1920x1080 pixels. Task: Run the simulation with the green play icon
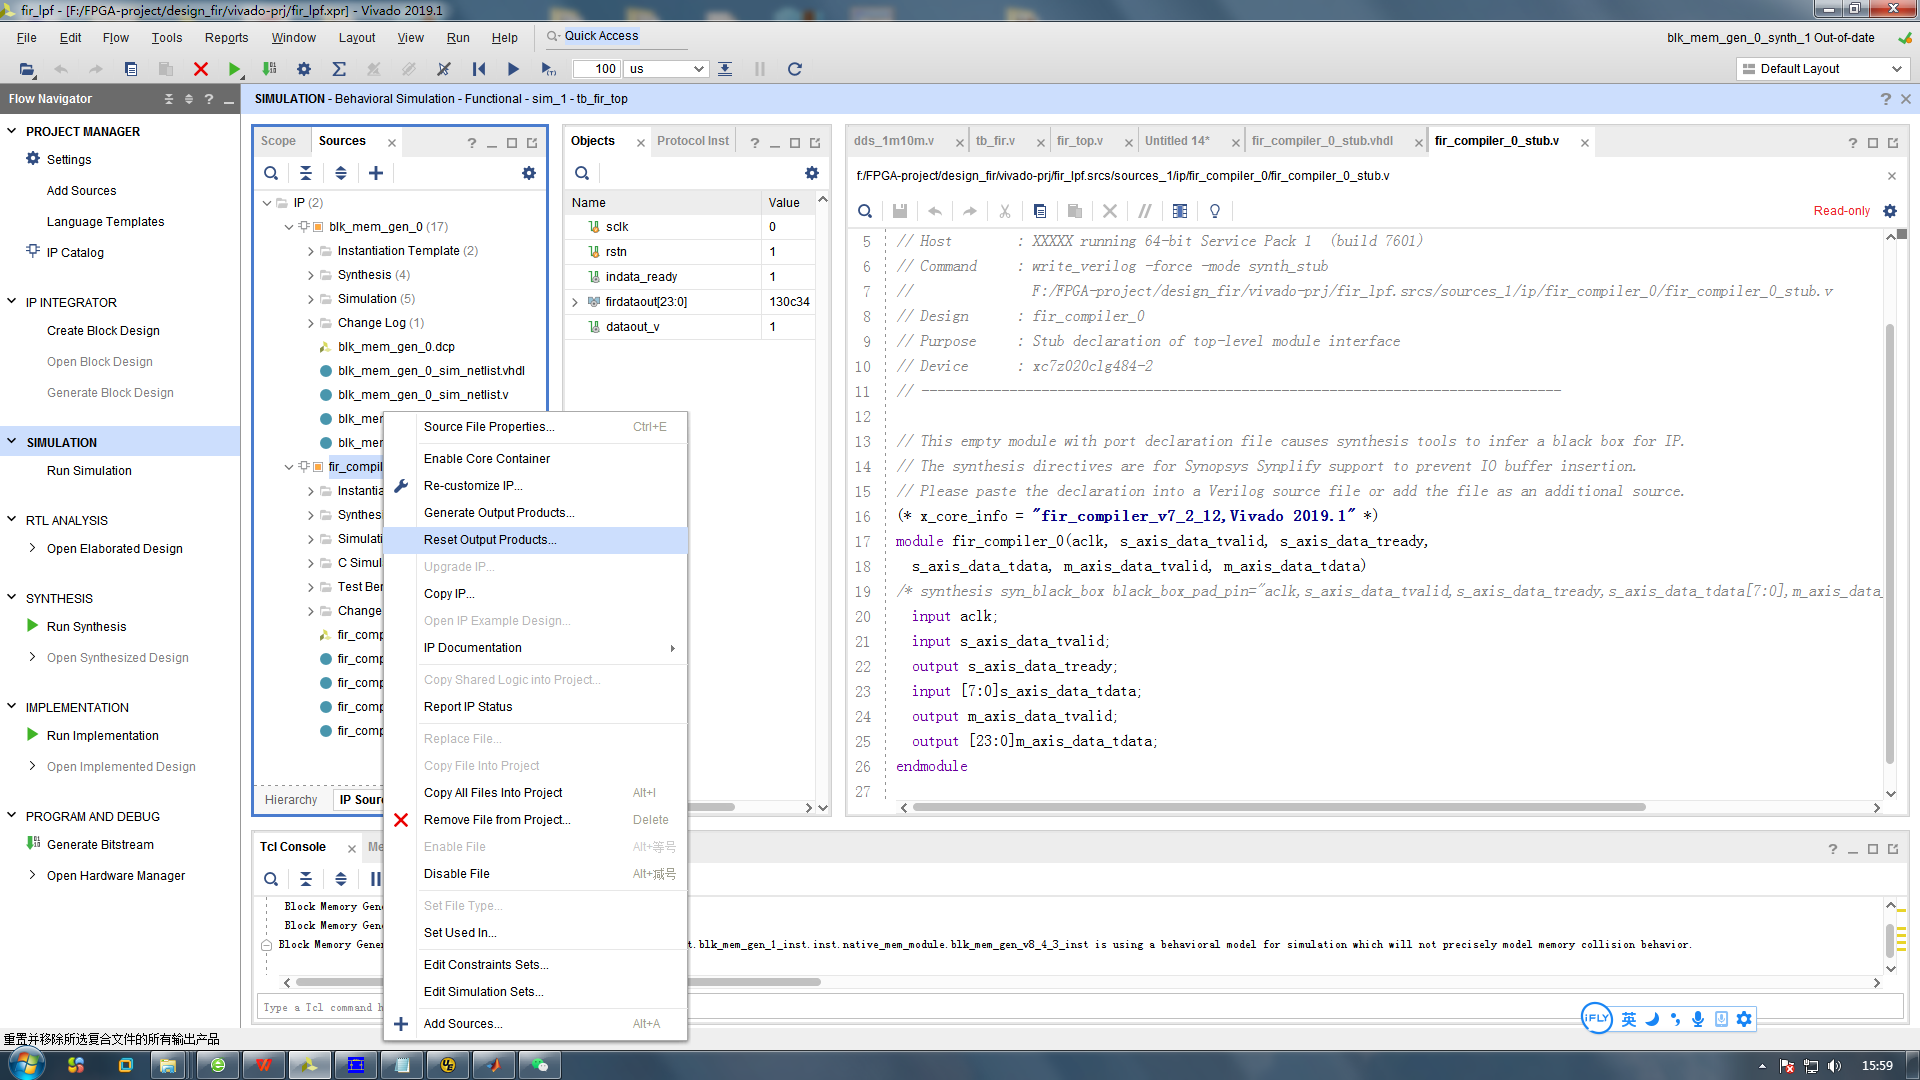(234, 69)
